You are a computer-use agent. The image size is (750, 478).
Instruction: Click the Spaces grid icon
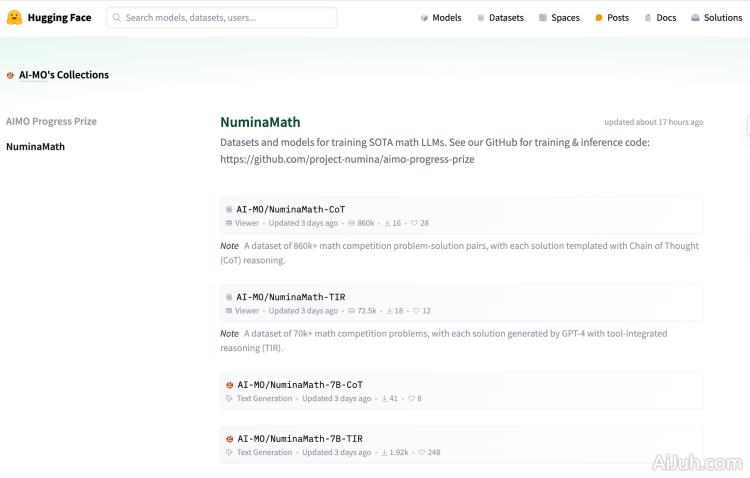coord(542,18)
